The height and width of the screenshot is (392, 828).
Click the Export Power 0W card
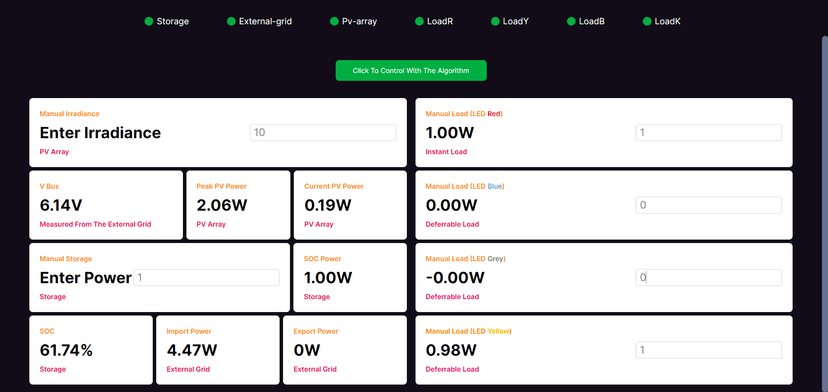(x=345, y=350)
